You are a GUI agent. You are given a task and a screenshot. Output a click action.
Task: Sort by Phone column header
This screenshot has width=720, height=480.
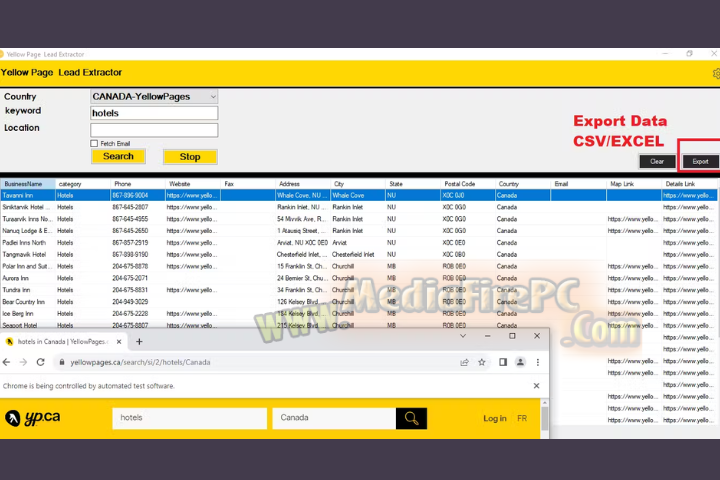coord(138,184)
